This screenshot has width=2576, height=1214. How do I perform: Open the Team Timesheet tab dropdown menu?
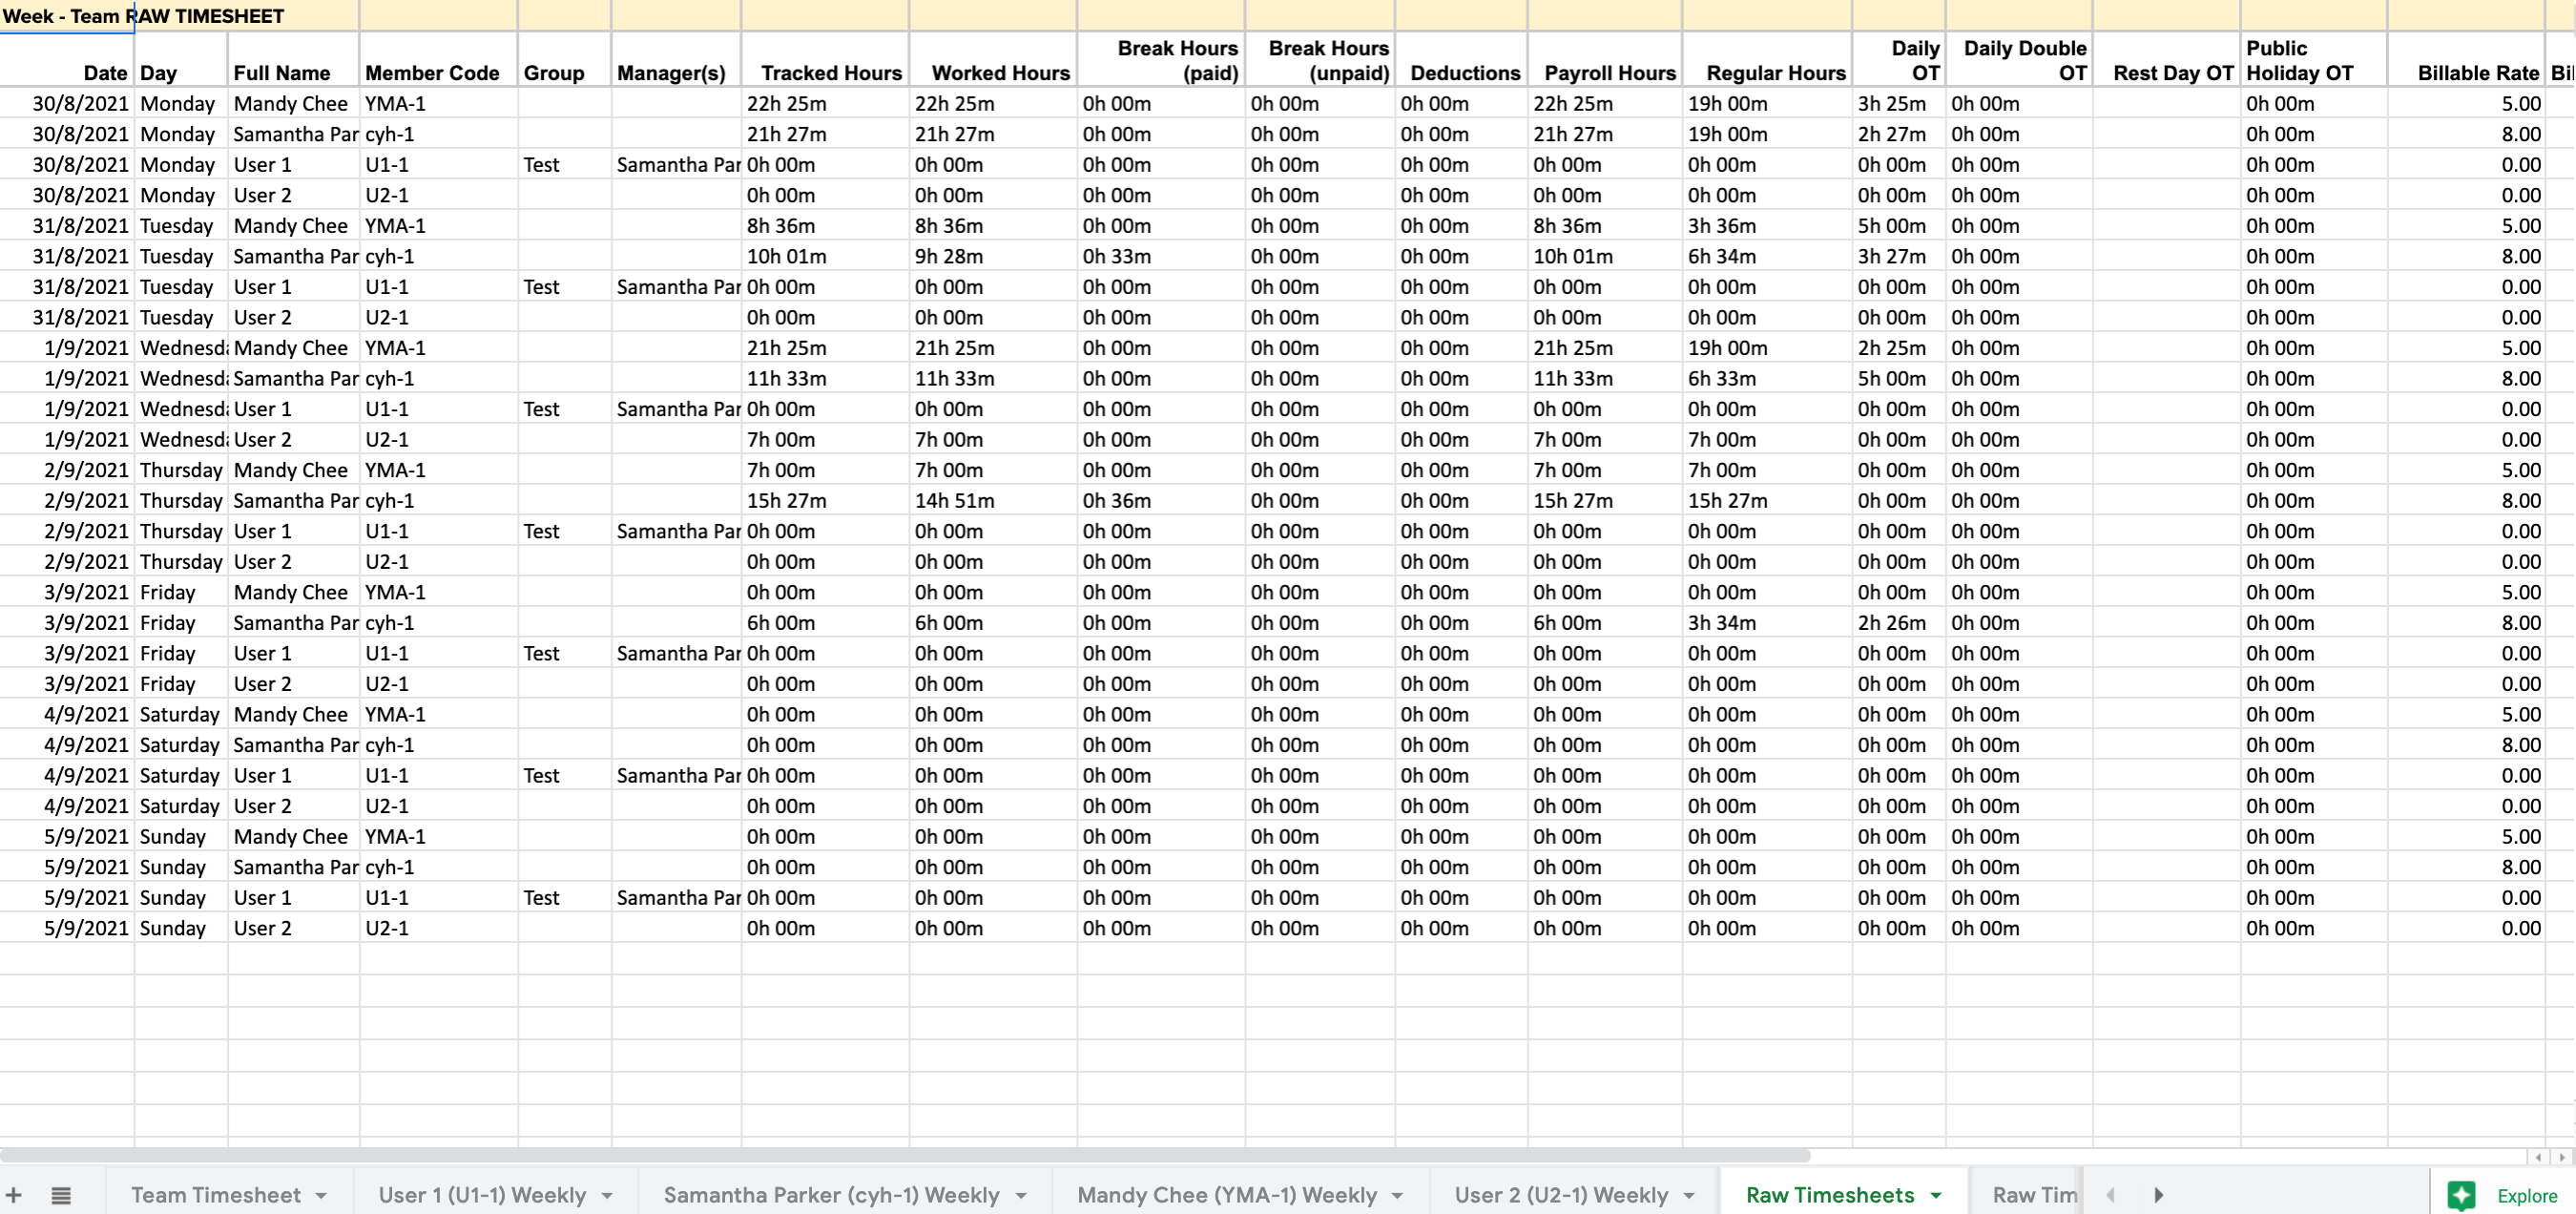322,1194
